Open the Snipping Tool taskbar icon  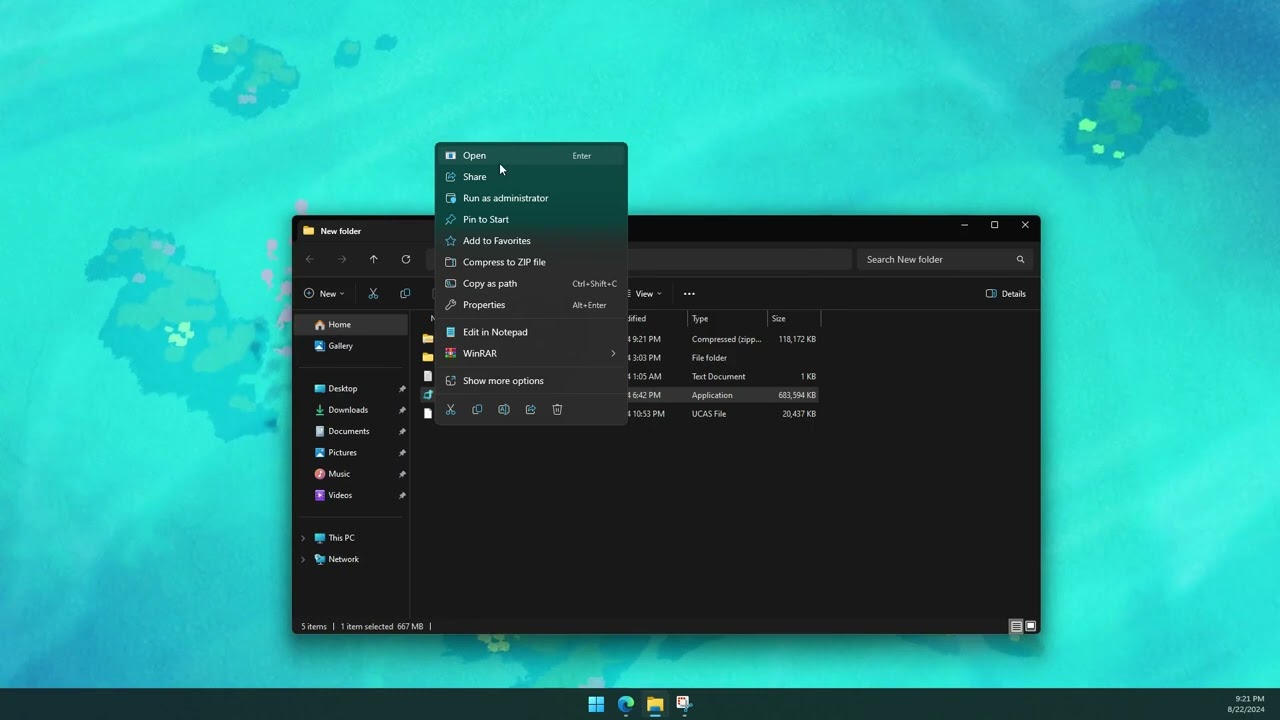[x=684, y=704]
